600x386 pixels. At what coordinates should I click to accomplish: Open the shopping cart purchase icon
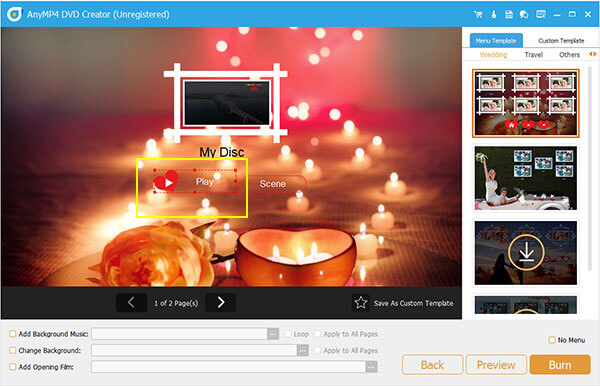(478, 15)
